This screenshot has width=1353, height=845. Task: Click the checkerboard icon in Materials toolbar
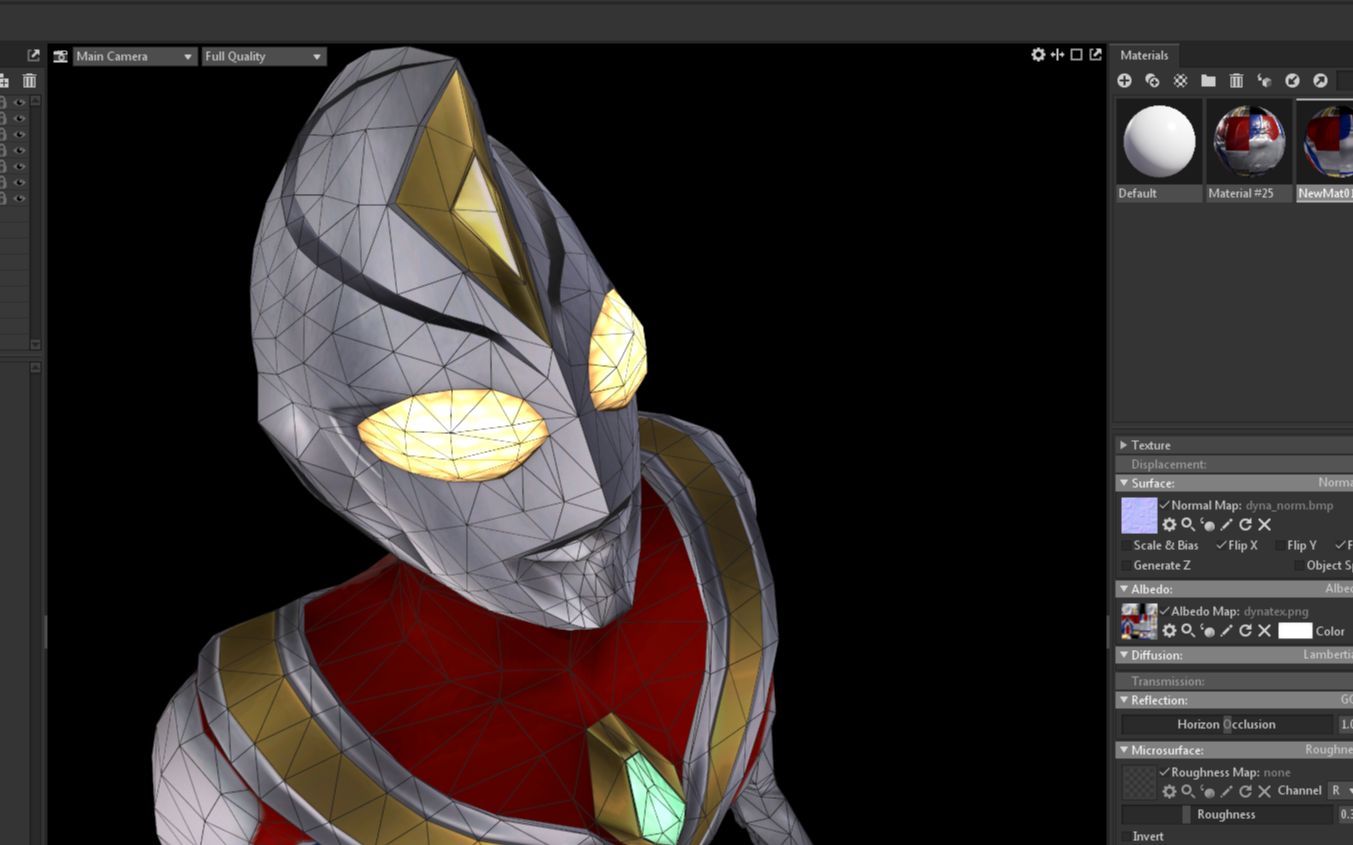point(1180,81)
